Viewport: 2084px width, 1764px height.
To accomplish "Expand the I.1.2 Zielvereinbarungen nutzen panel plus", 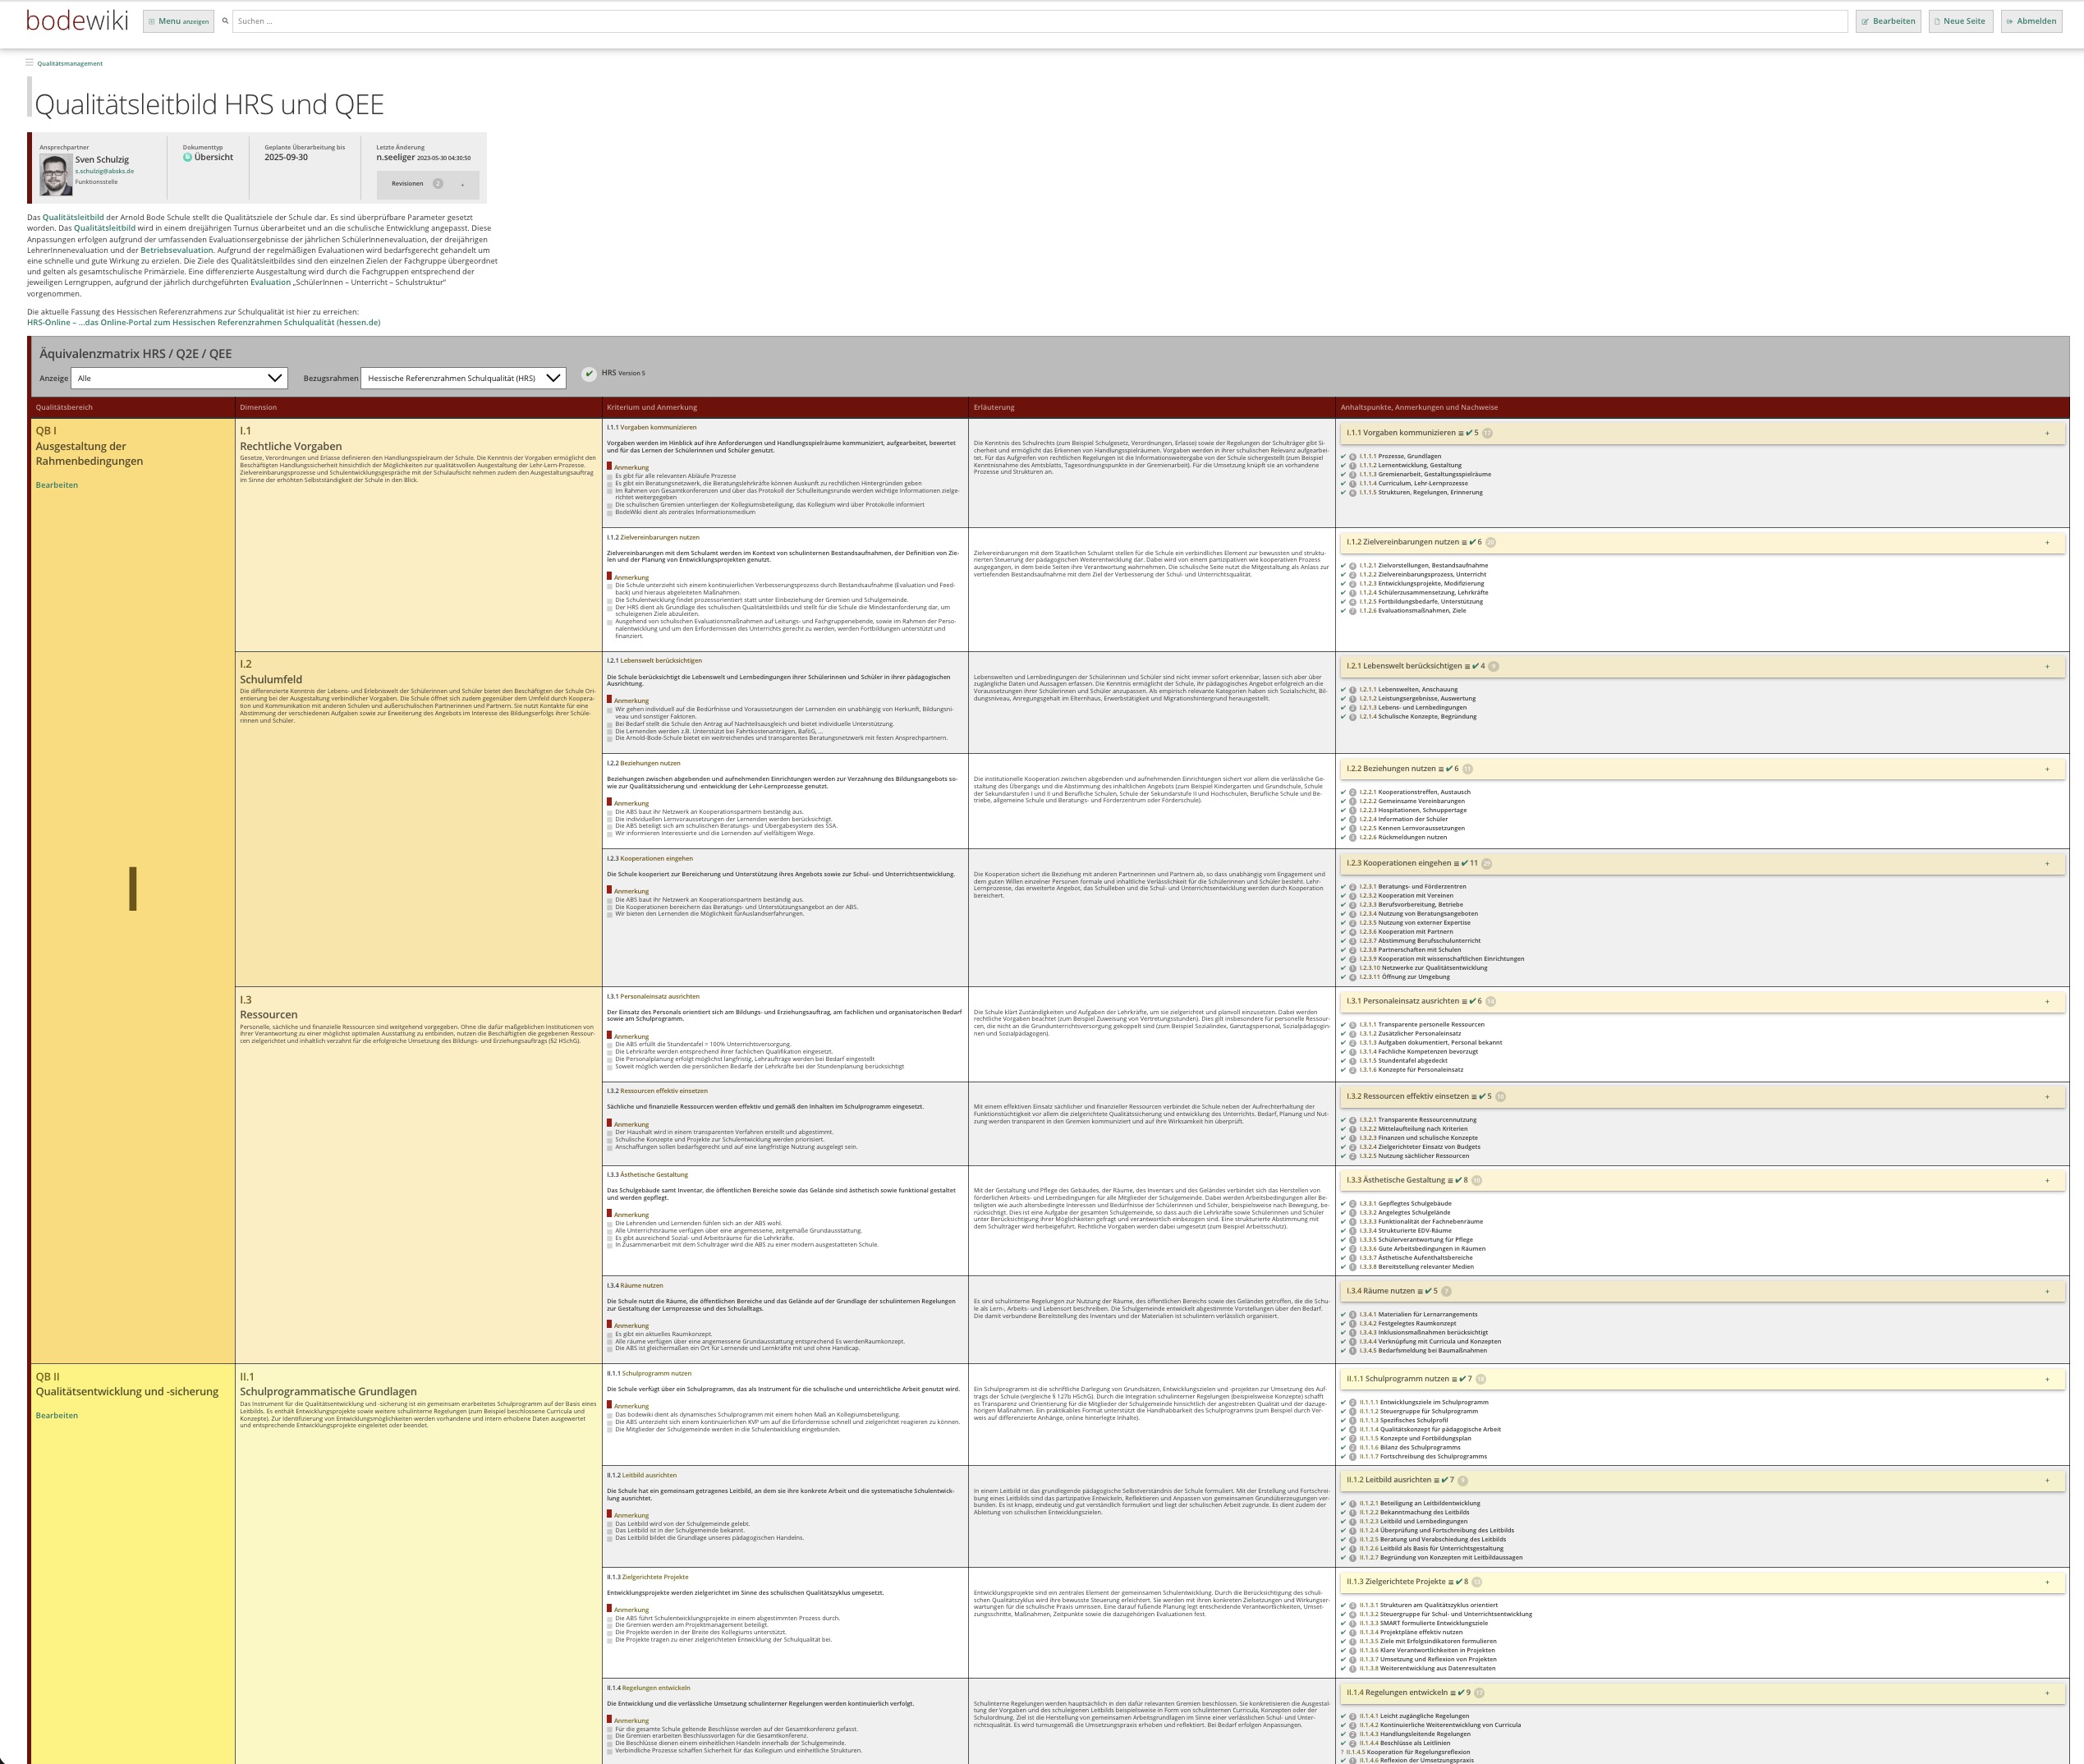I will click(2047, 543).
